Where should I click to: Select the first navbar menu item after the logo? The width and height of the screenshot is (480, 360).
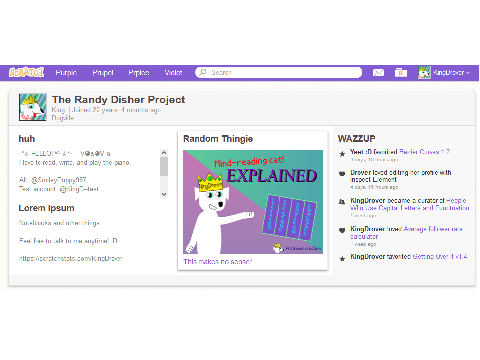[x=66, y=72]
